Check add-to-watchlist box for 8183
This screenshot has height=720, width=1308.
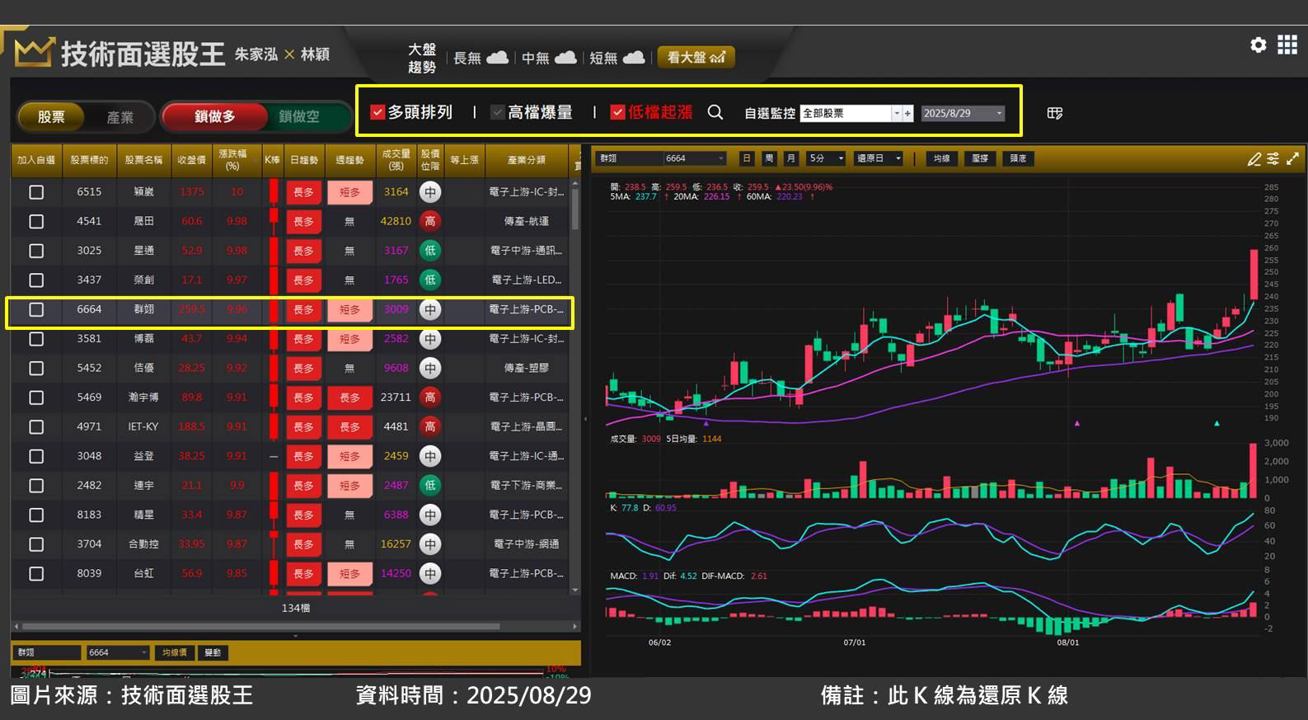(x=36, y=515)
